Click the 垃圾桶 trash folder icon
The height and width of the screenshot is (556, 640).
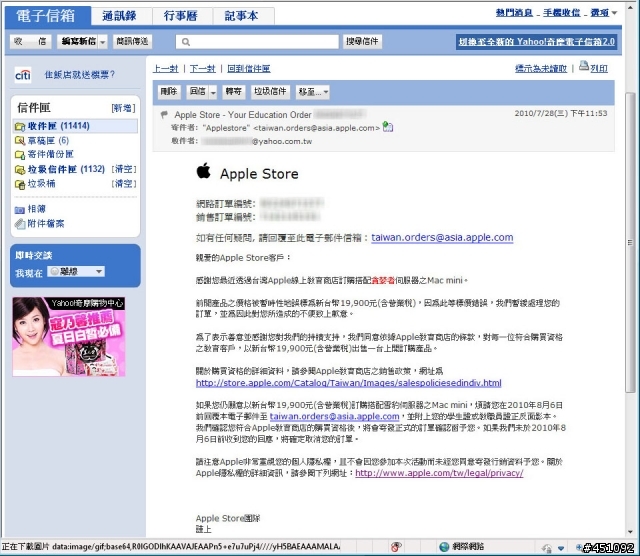tap(20, 184)
